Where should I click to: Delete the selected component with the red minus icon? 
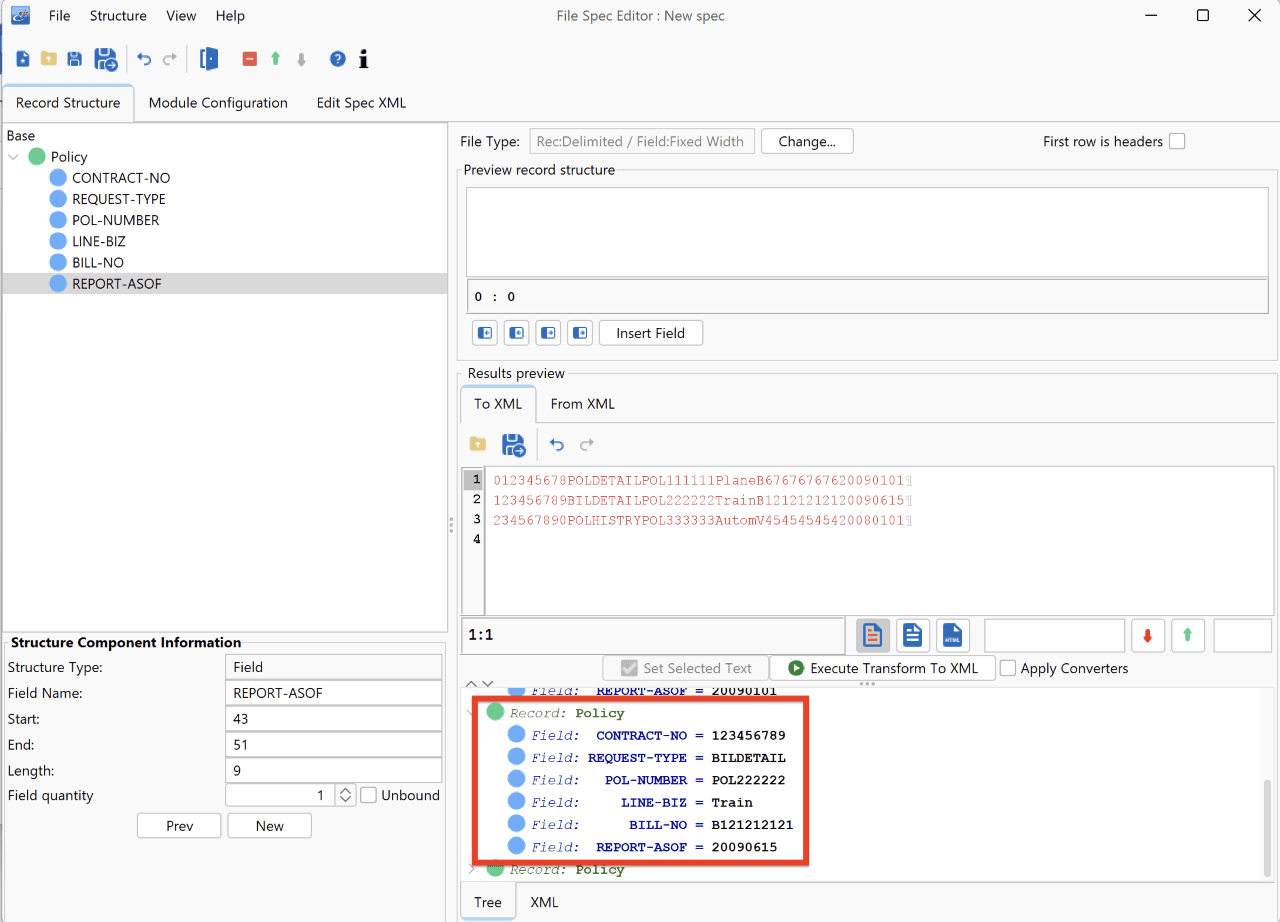[250, 59]
